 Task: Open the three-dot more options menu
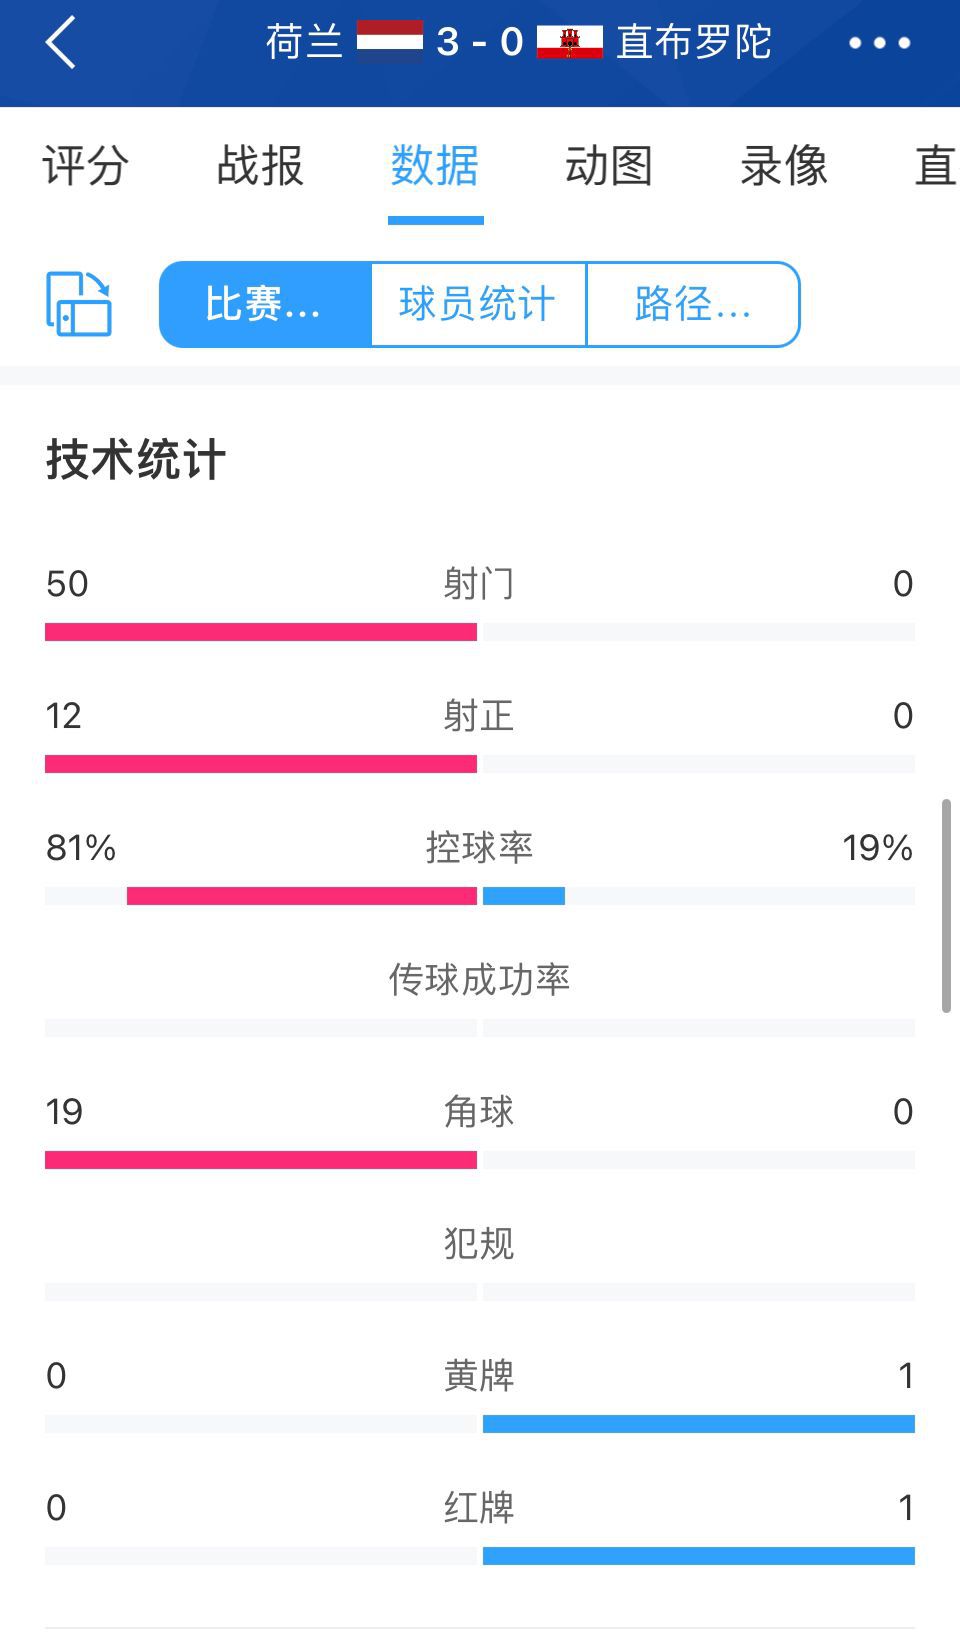pyautogui.click(x=879, y=43)
